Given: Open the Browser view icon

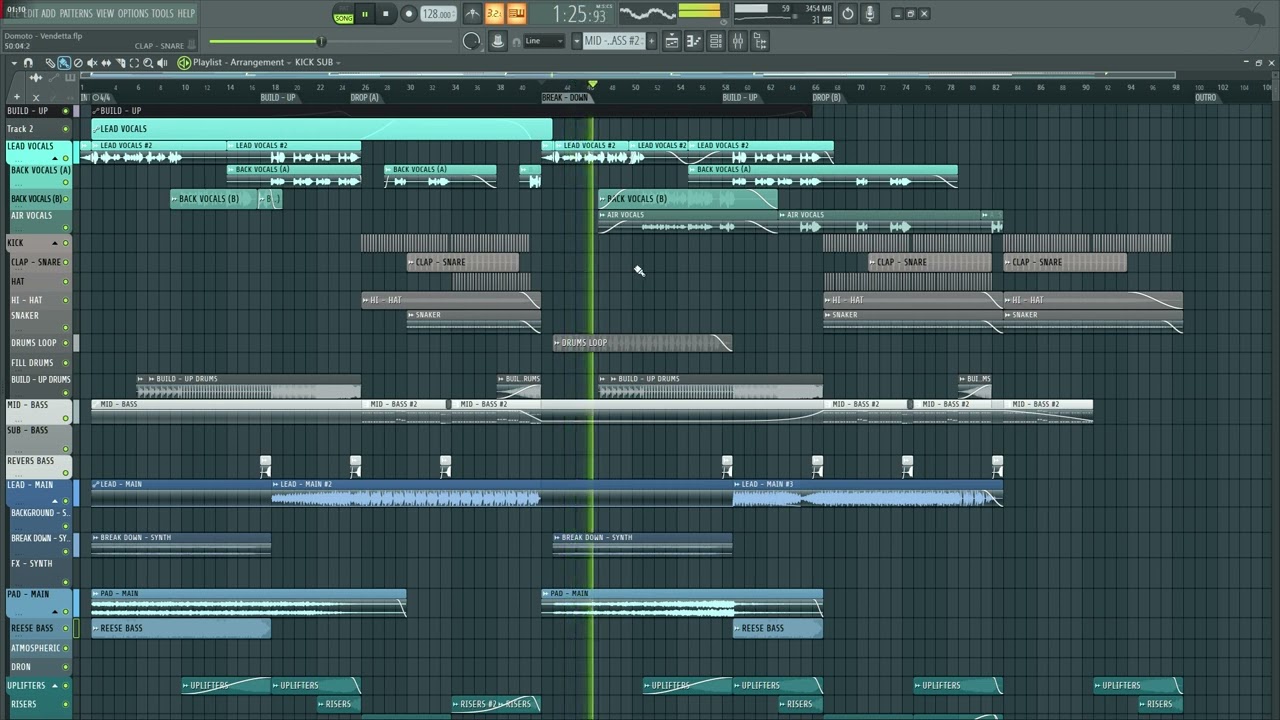Looking at the screenshot, I should pos(760,41).
